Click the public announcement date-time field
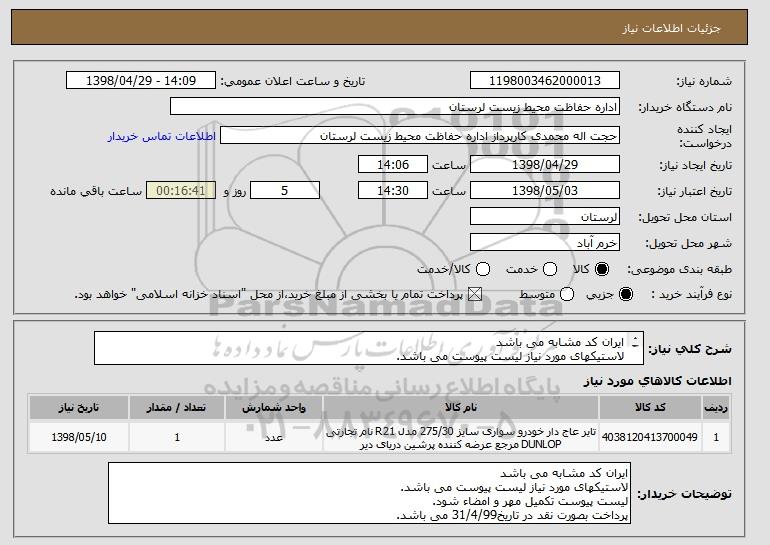 click(141, 81)
